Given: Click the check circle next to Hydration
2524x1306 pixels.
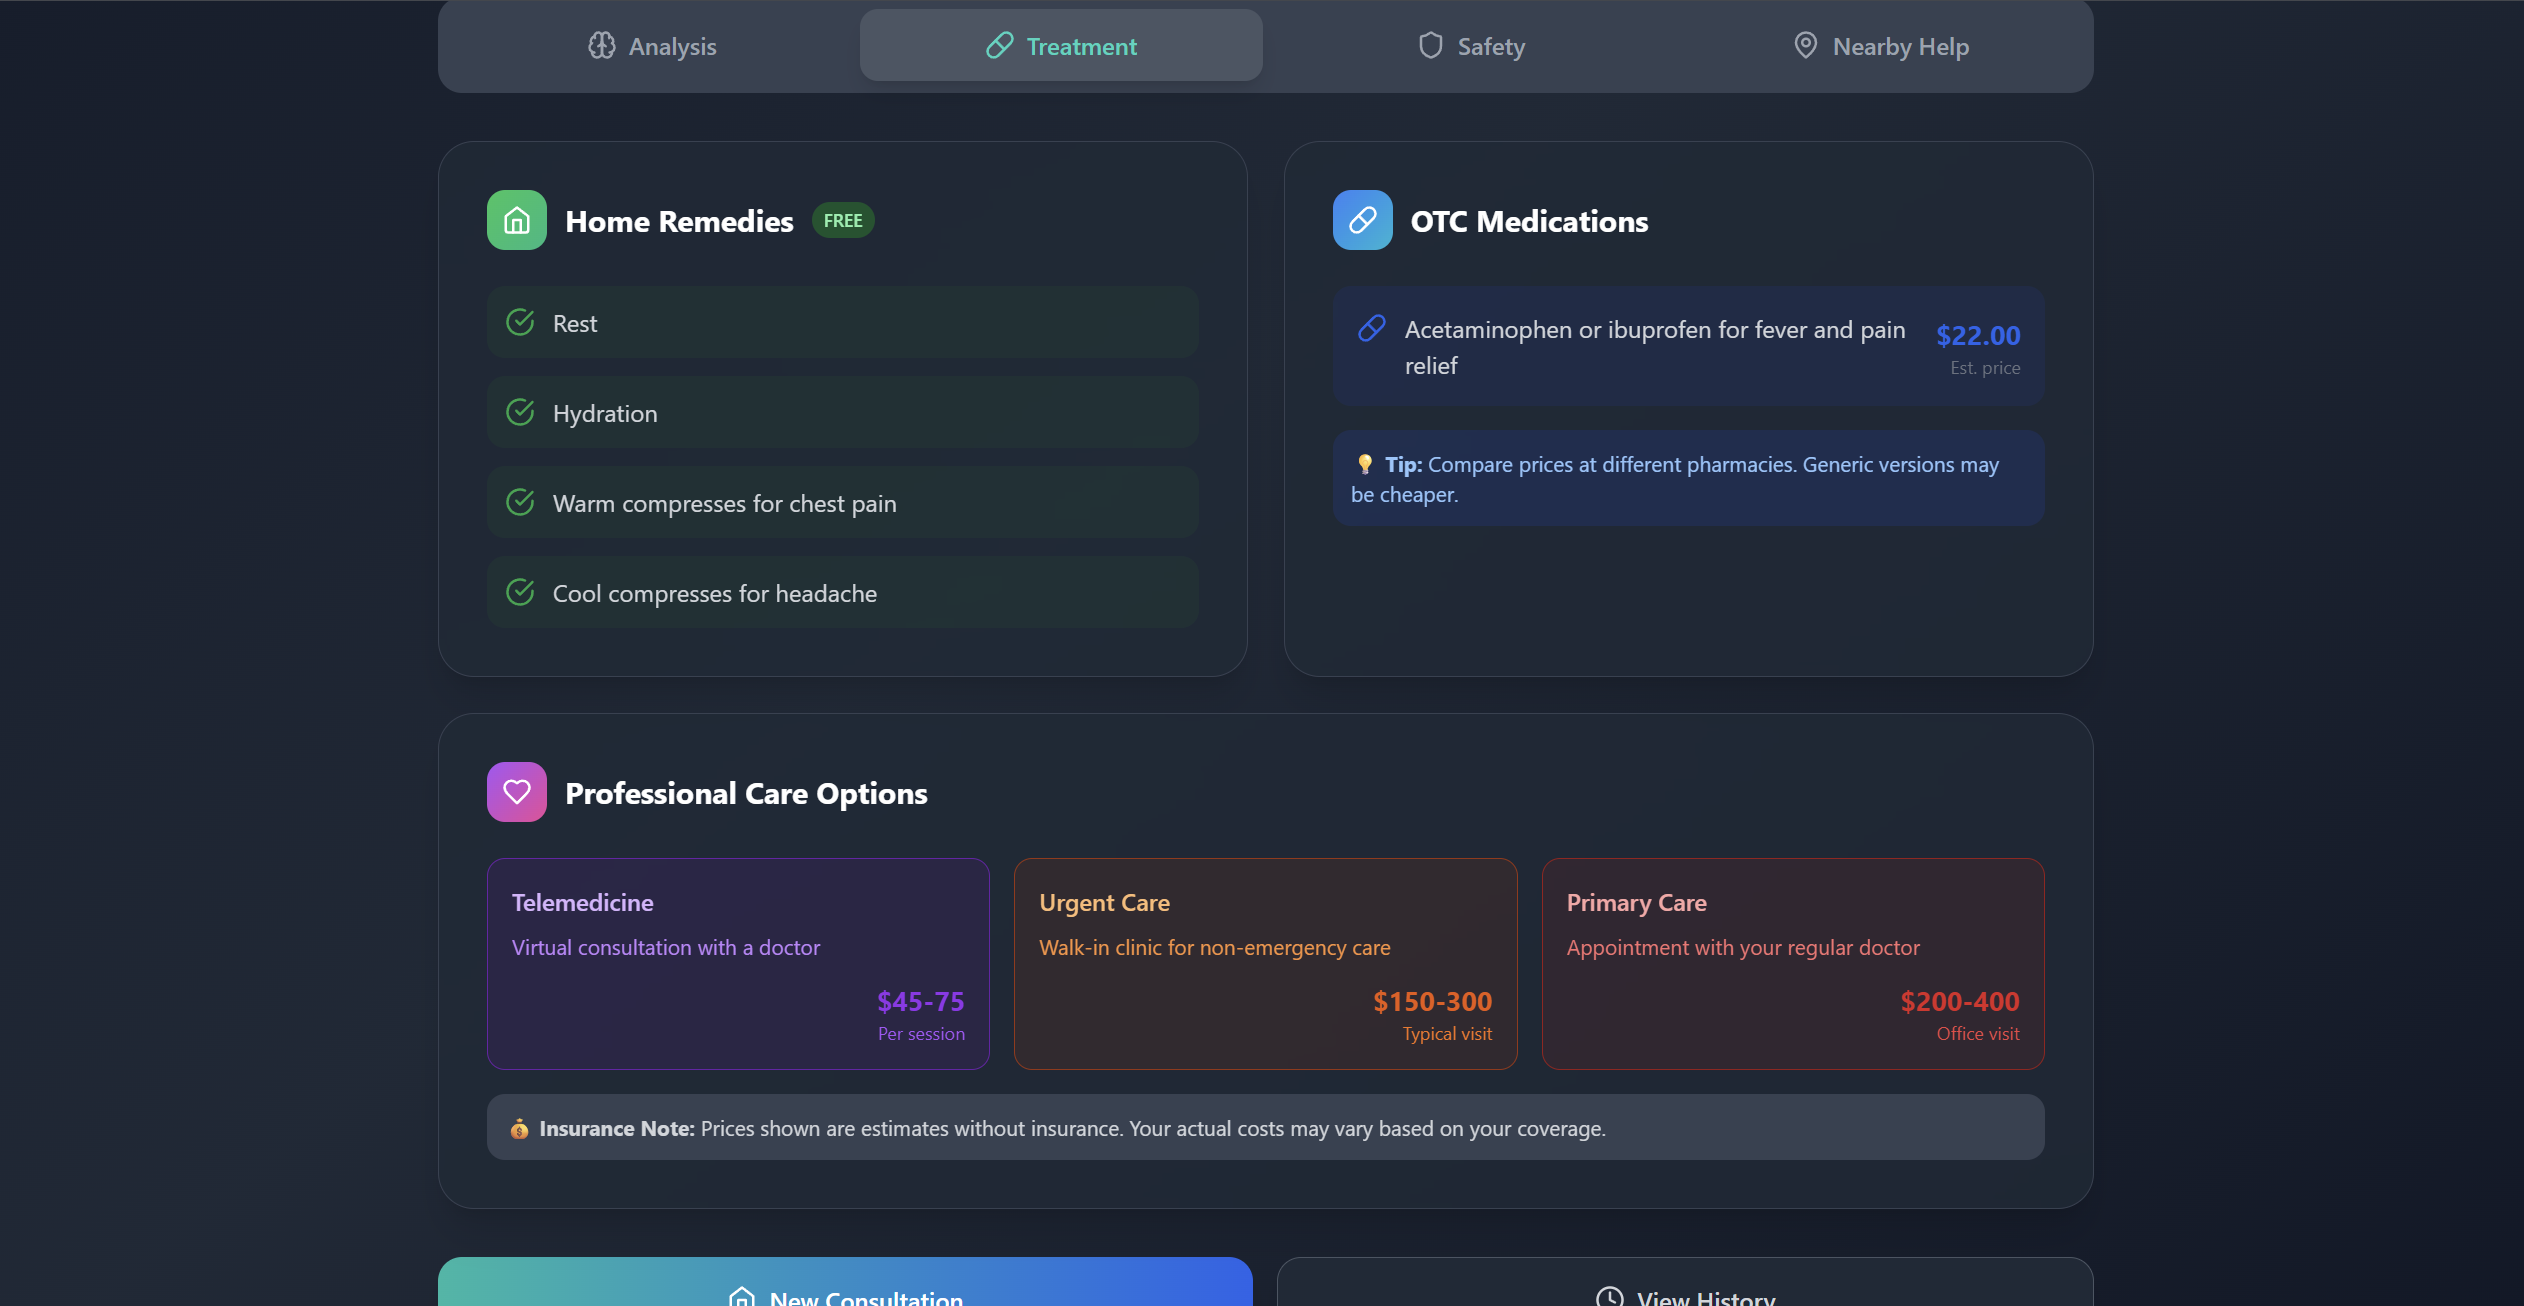Looking at the screenshot, I should tap(520, 412).
